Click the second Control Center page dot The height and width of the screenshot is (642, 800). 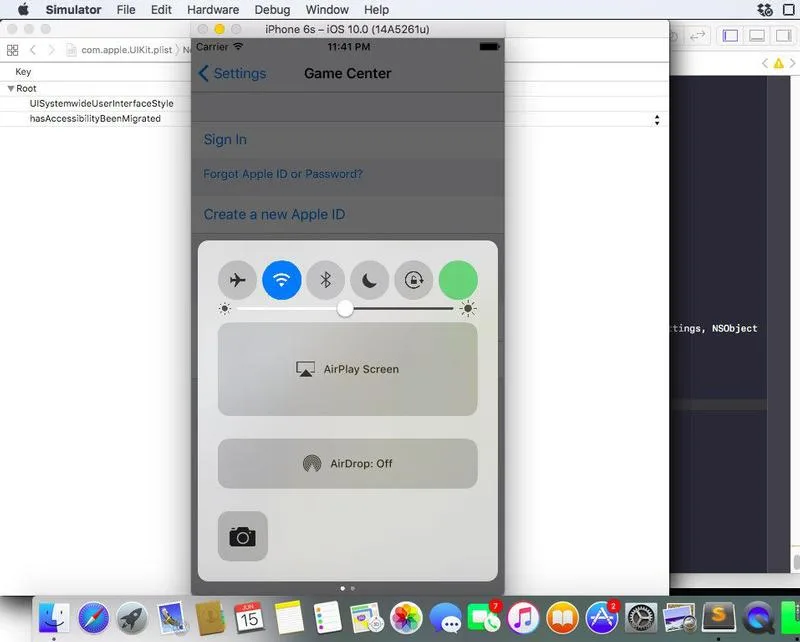click(353, 588)
